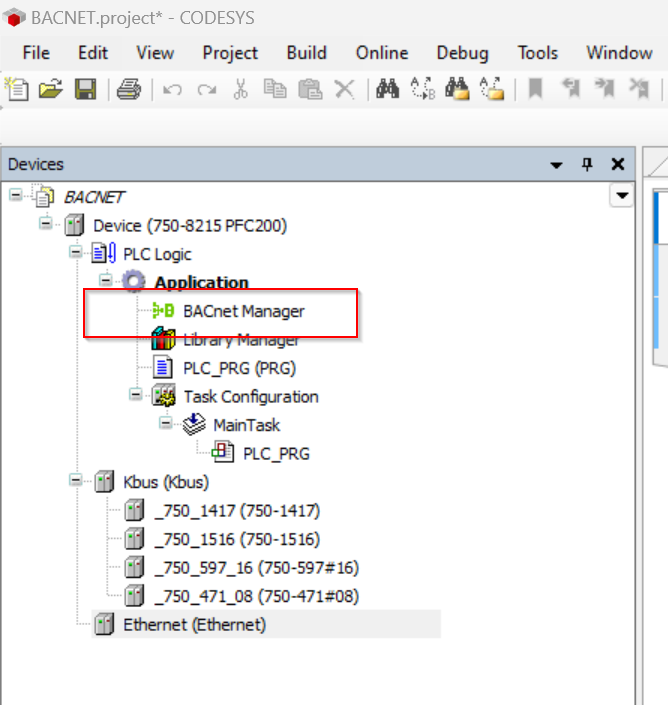Click the Print toolbar icon

coord(129,89)
